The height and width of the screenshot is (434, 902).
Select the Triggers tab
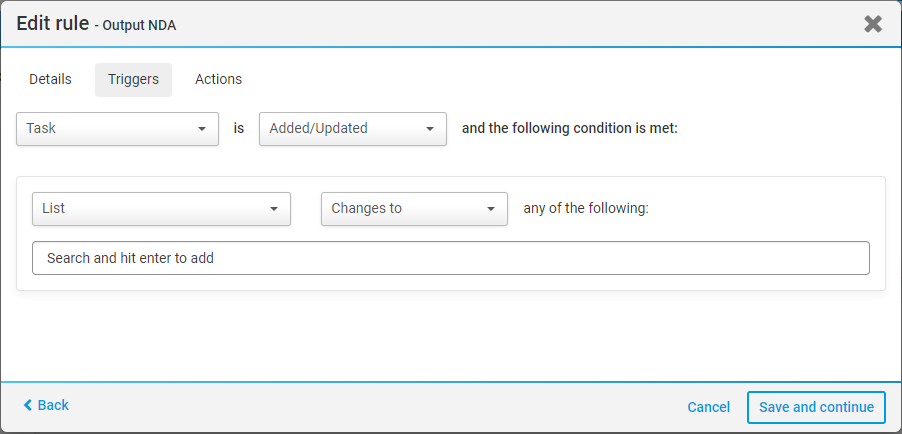[x=133, y=79]
